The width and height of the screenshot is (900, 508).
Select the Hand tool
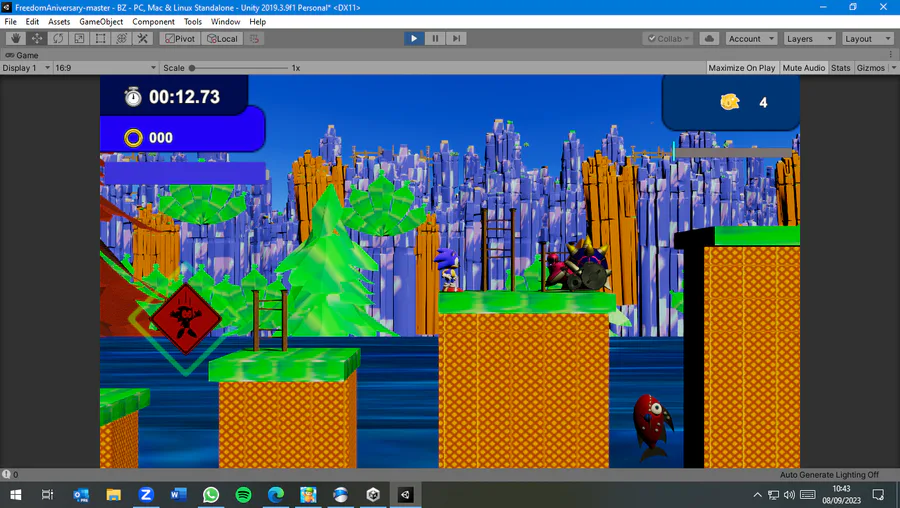15,38
